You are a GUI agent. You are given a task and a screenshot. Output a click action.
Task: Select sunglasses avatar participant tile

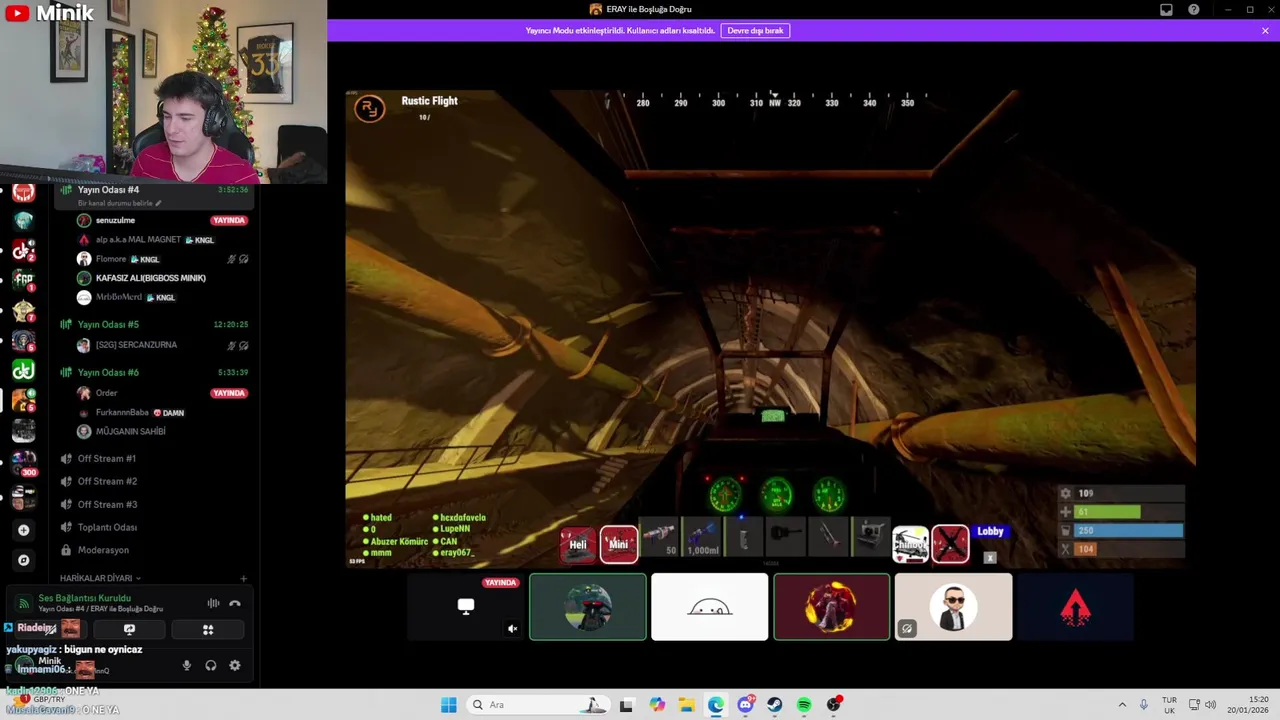coord(953,607)
